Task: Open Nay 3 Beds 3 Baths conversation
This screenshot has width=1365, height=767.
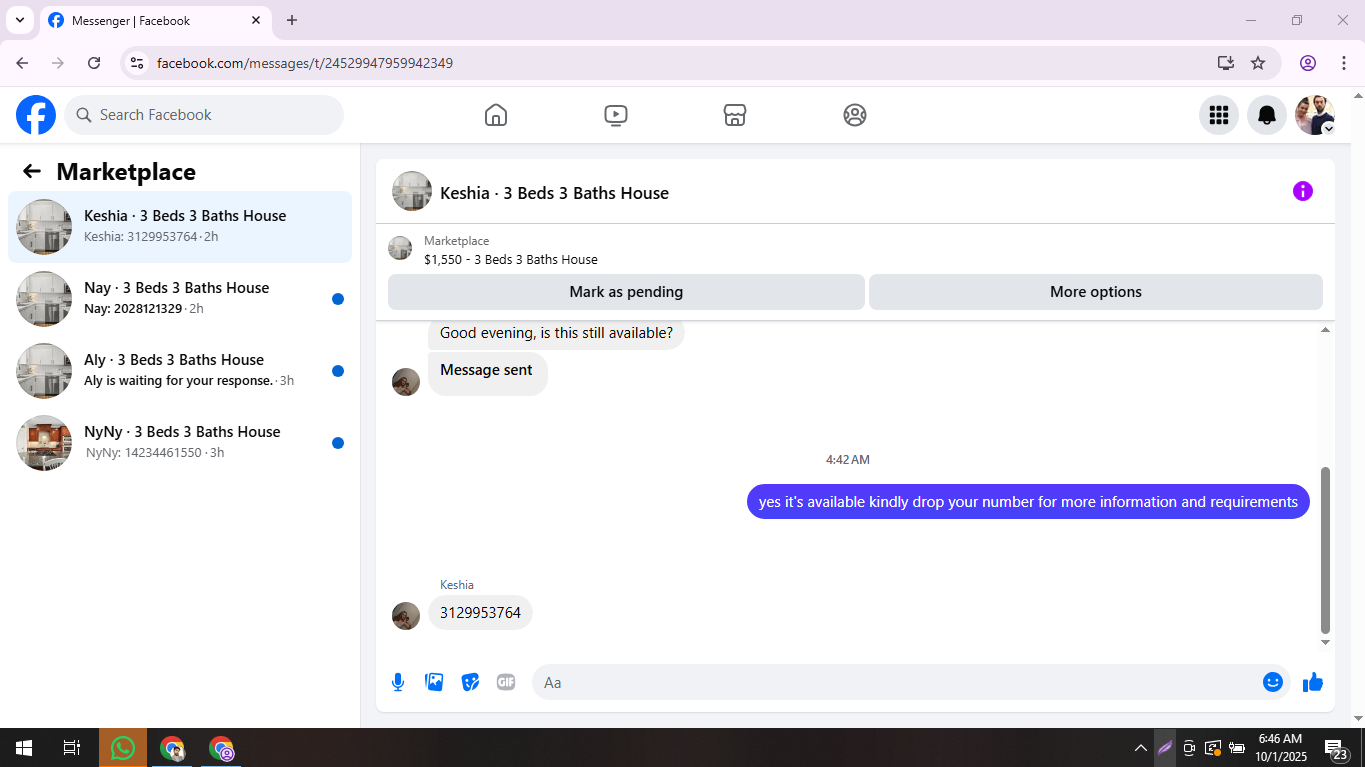Action: coord(180,299)
